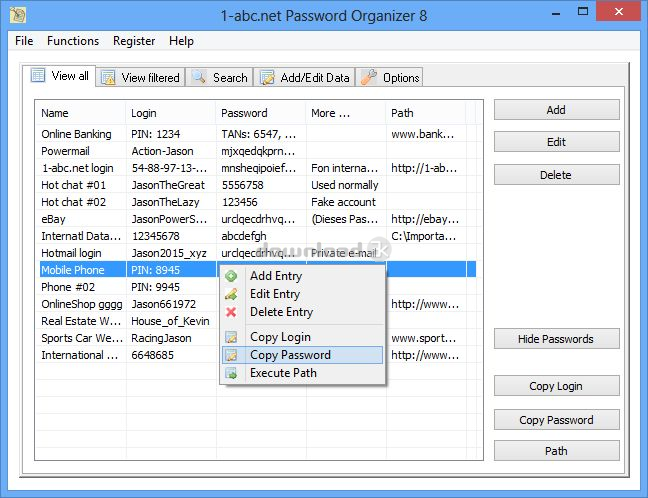Click the Copy Password button on right panel

click(557, 420)
